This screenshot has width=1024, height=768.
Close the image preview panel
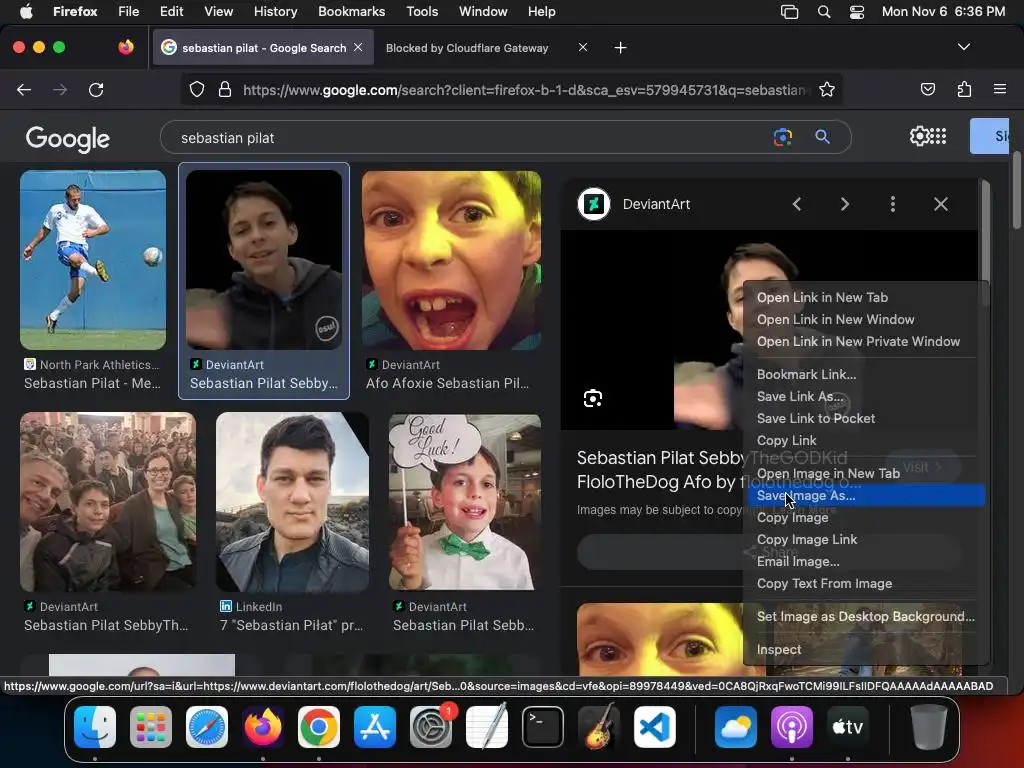coord(940,204)
